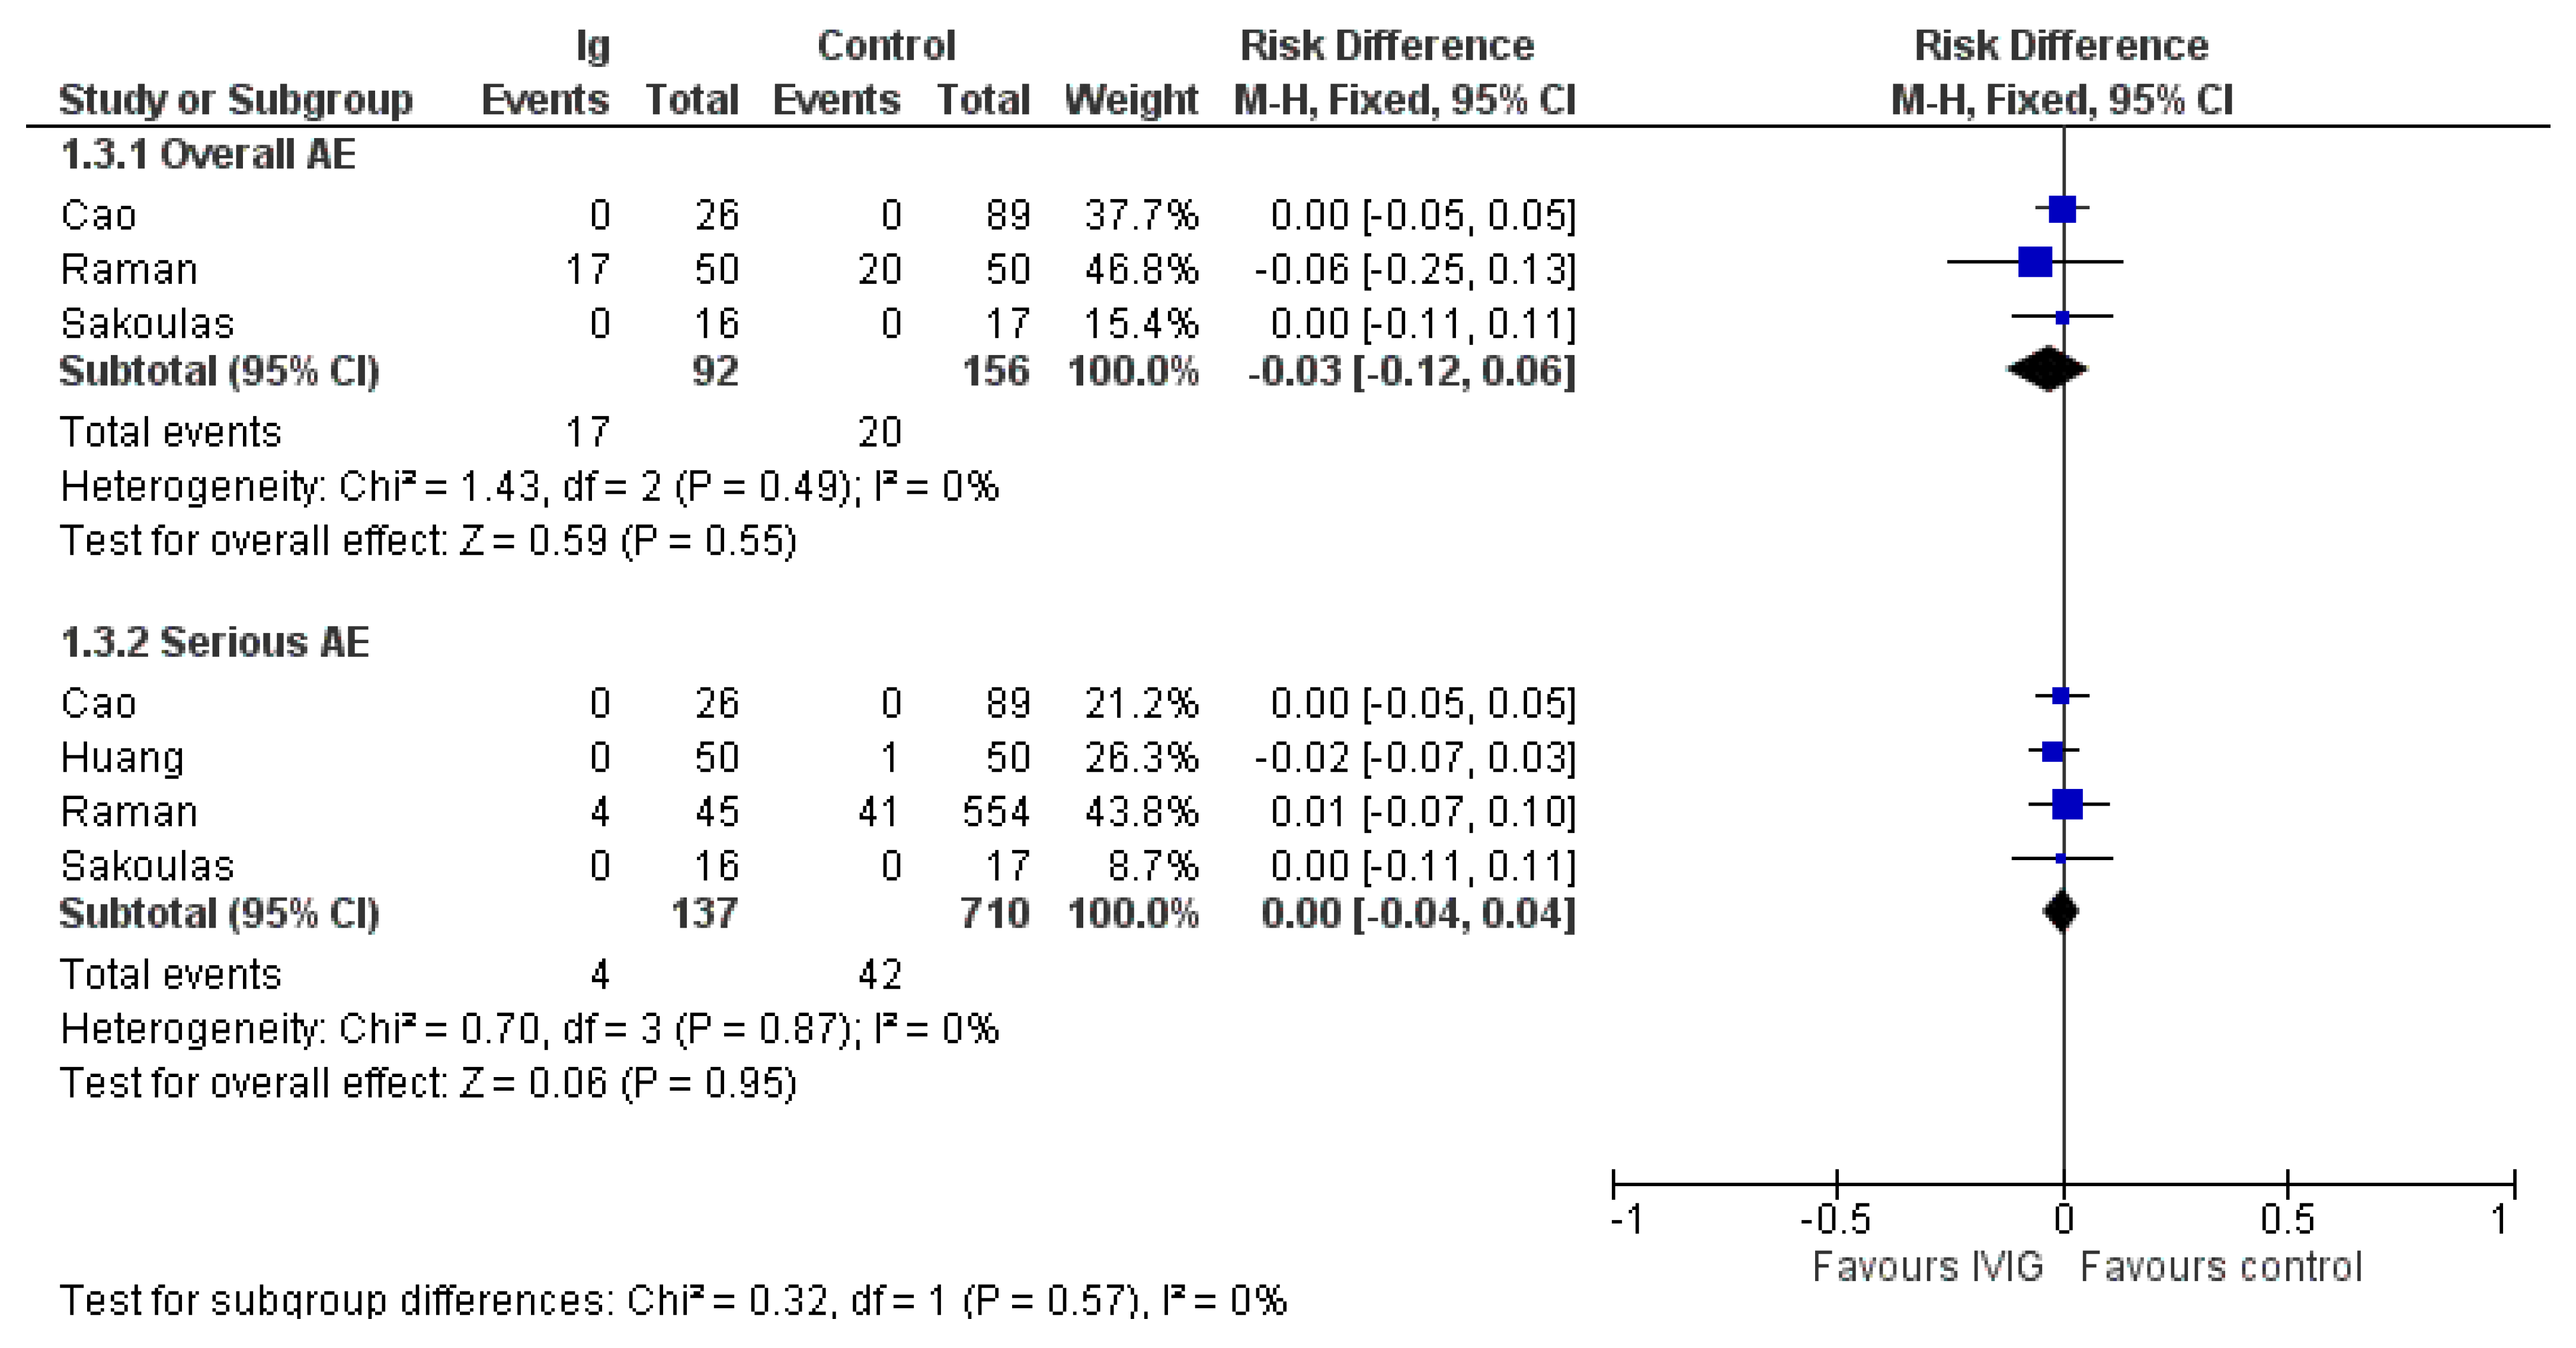Click the 'Ig' group header
The width and height of the screenshot is (2576, 1348).
tap(593, 46)
